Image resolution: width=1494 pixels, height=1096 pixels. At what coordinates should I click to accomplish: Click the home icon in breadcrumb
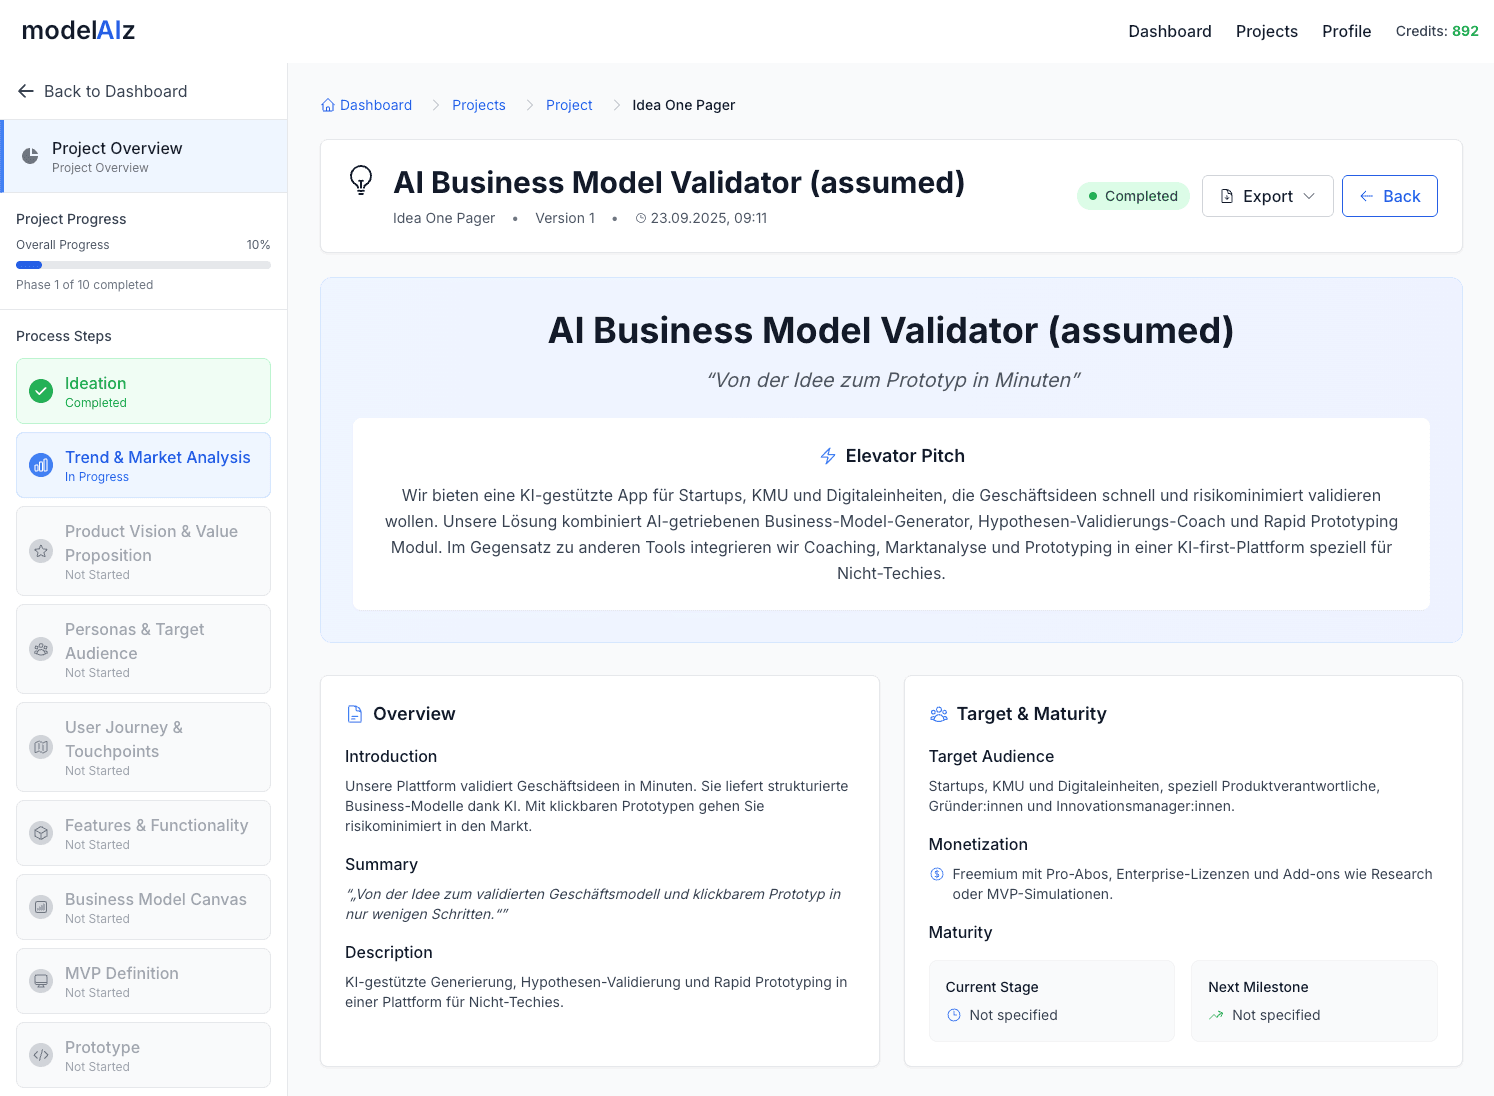tap(328, 105)
